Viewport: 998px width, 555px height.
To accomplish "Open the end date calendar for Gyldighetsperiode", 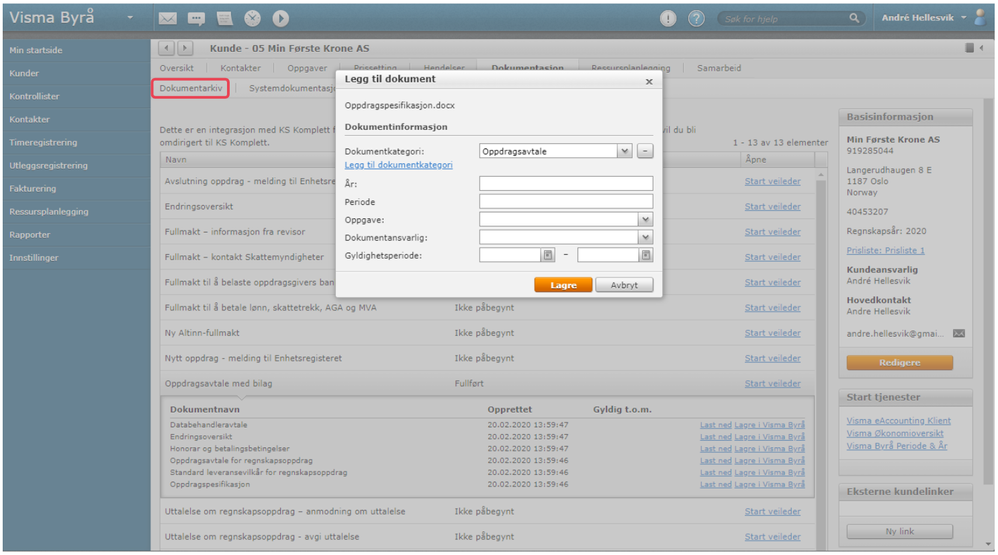I will tap(645, 255).
